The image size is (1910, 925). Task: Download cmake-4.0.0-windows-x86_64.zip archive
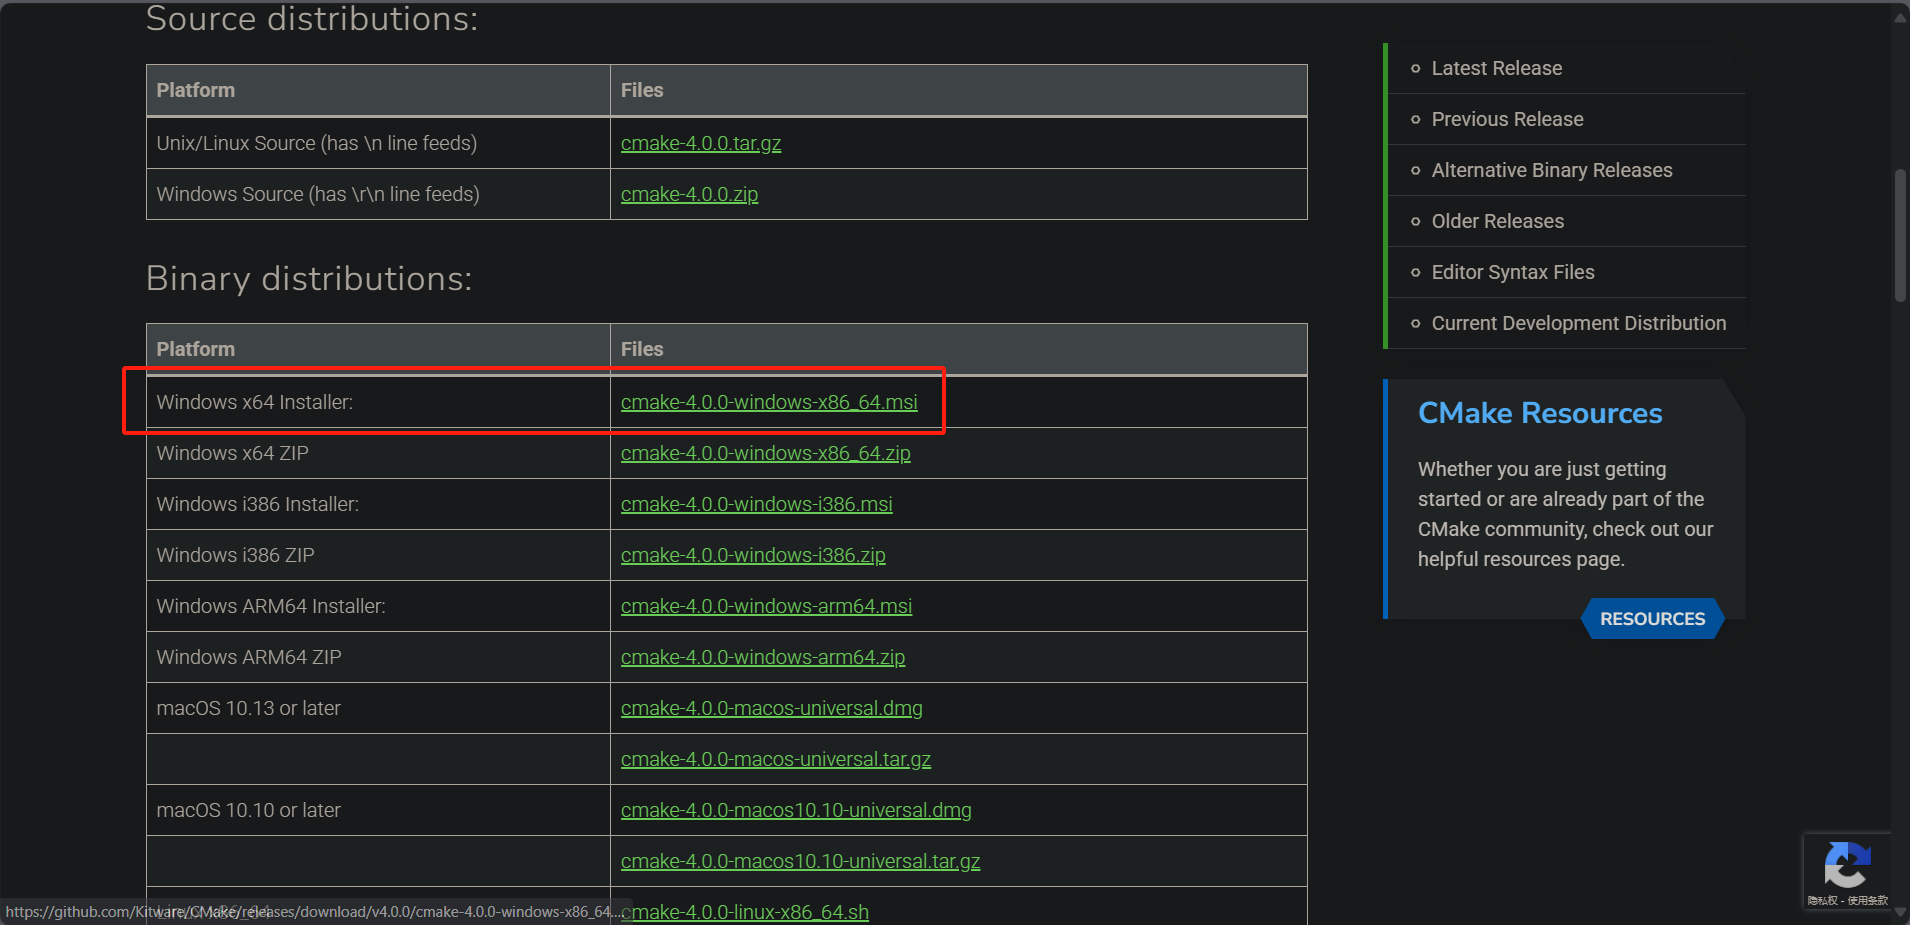765,453
